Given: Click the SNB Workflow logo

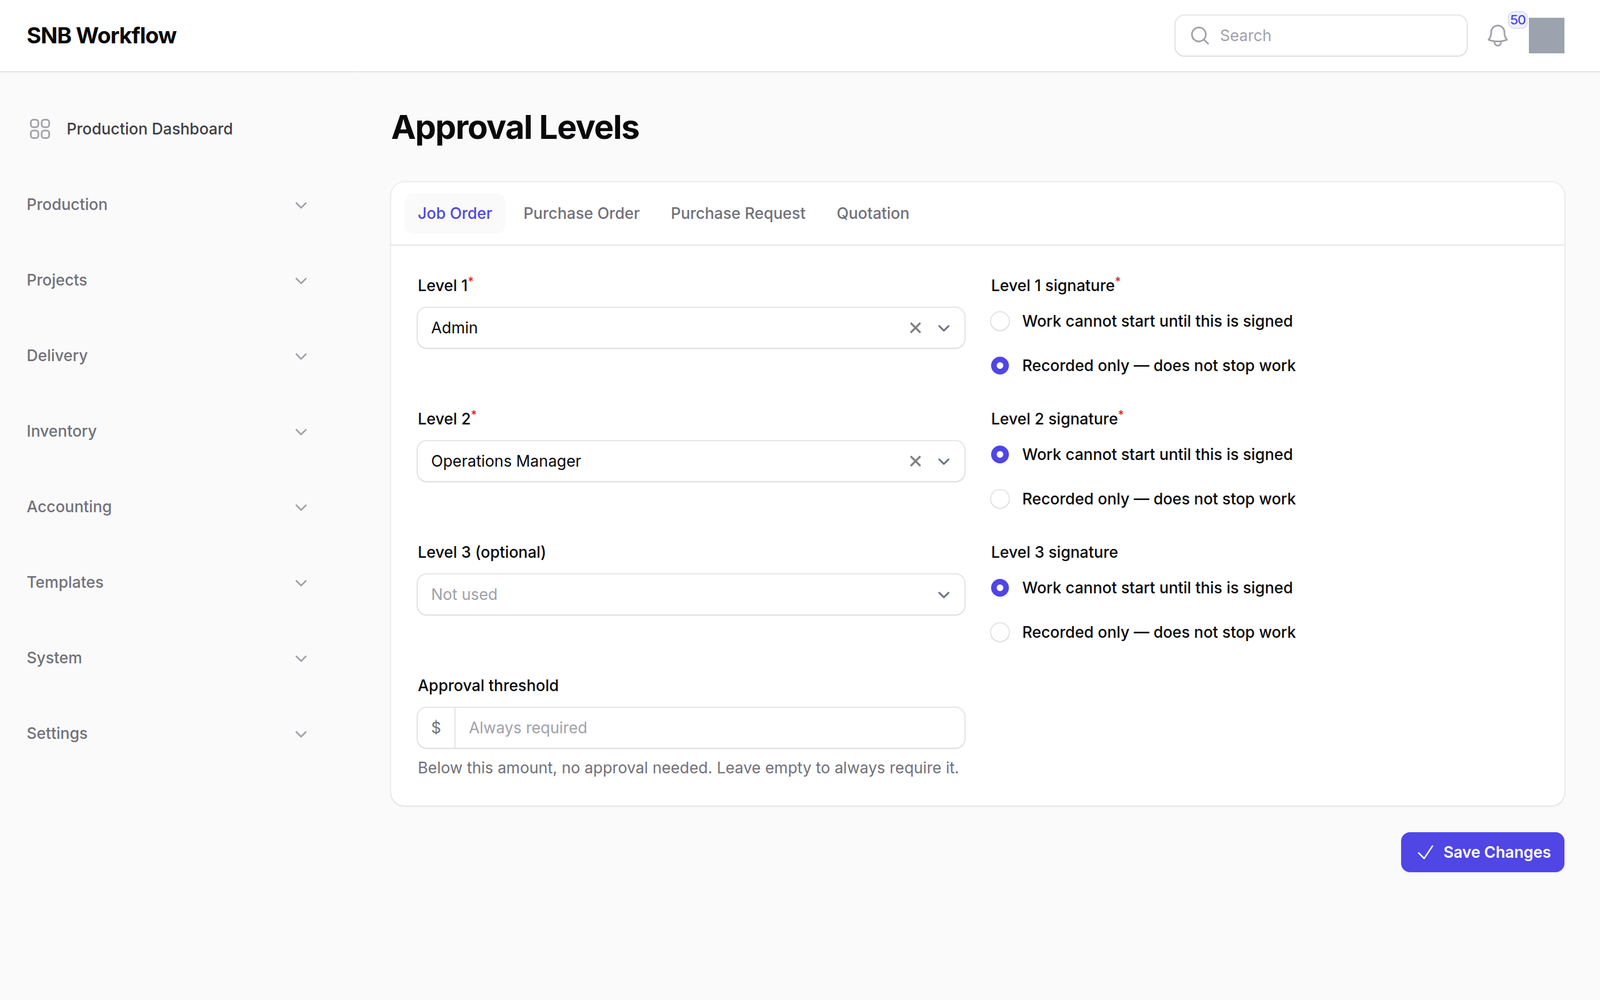Looking at the screenshot, I should tap(101, 36).
